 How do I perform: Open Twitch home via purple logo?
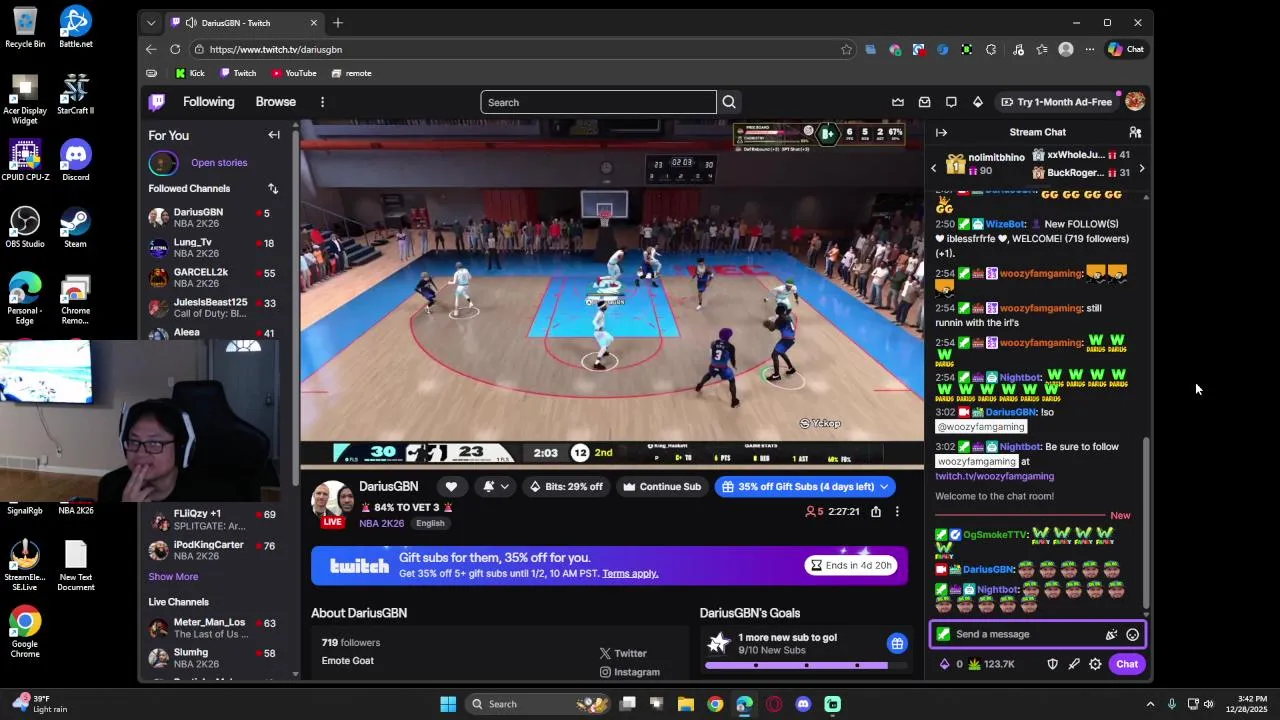click(x=157, y=102)
